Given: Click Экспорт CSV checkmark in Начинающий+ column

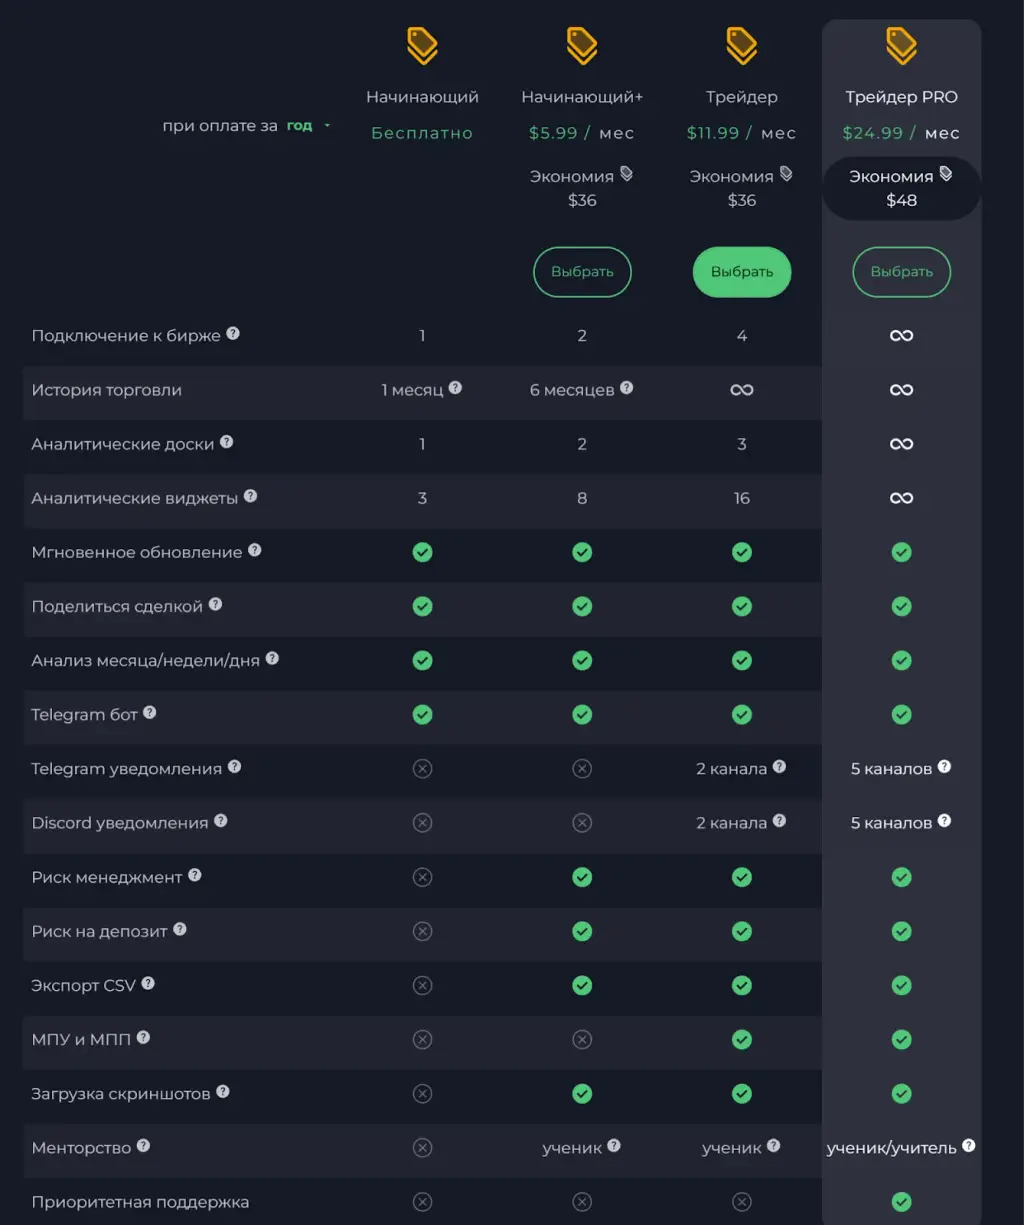Looking at the screenshot, I should click(582, 986).
